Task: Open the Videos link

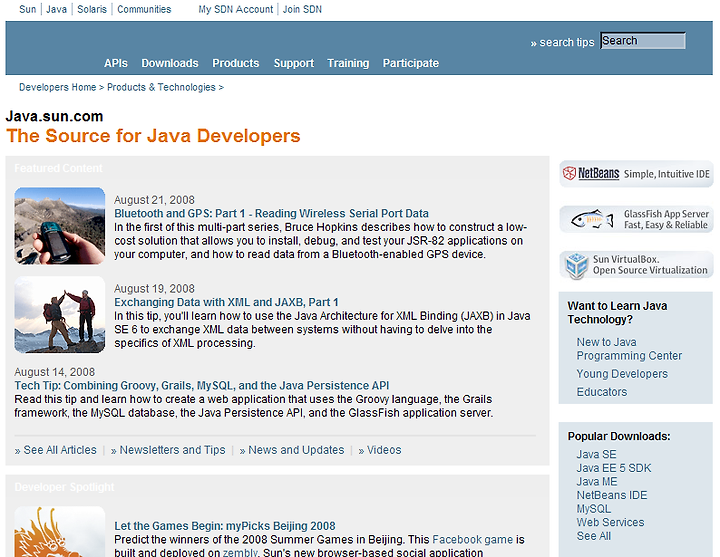Action: pos(384,450)
